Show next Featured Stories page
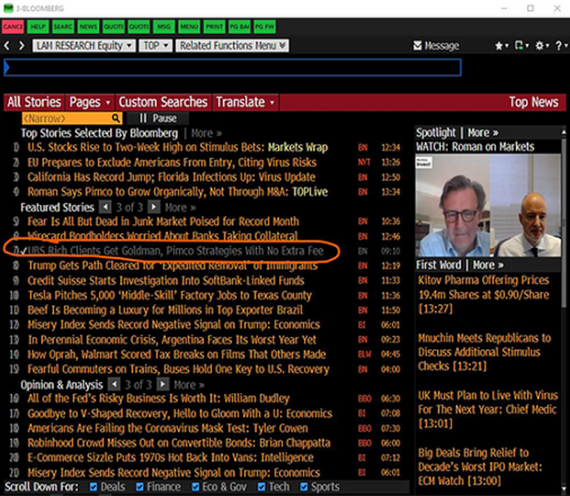 coord(153,207)
